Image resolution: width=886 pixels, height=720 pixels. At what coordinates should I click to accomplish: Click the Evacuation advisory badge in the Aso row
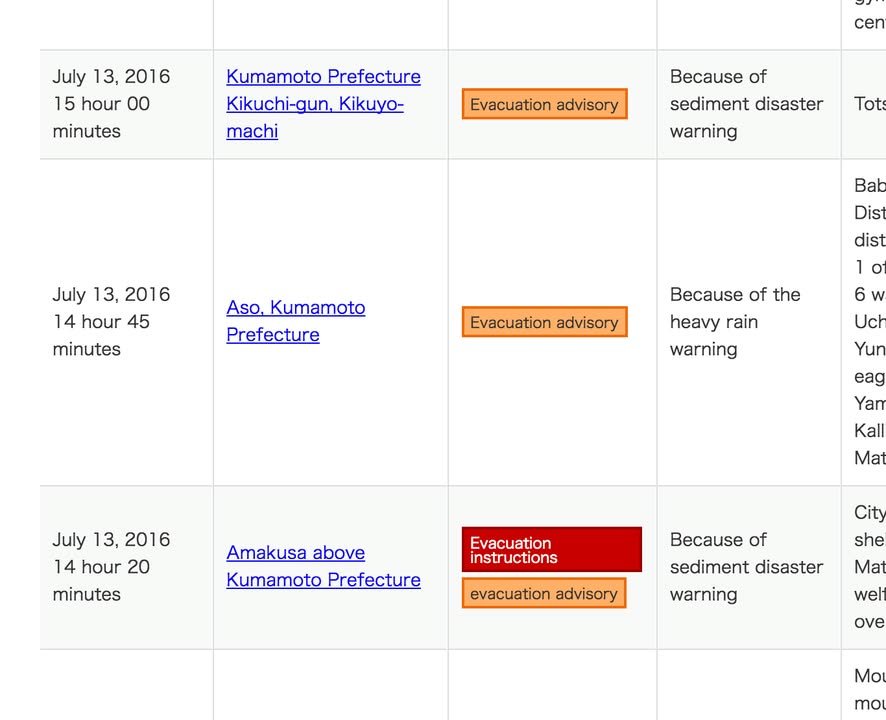(544, 322)
